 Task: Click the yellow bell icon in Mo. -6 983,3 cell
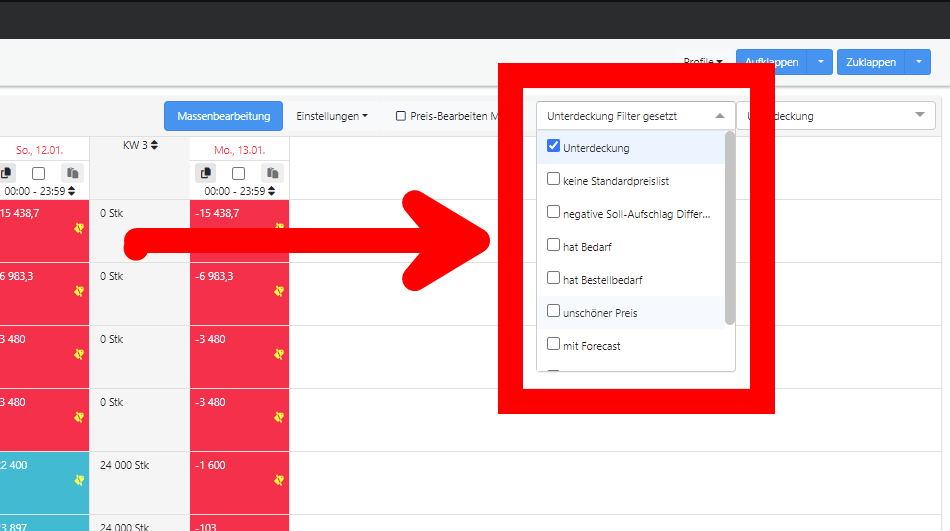tap(279, 292)
